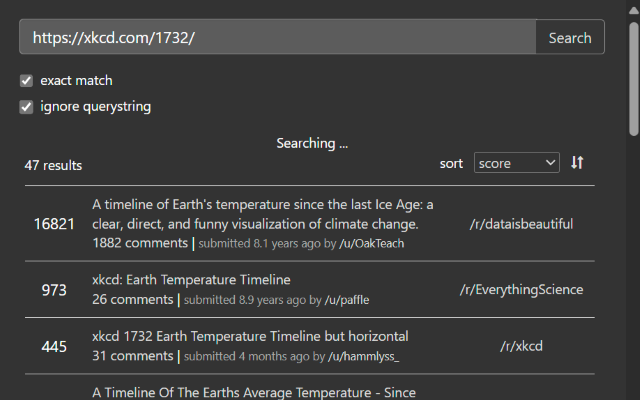Visit user /u/paffle profile

tap(354, 299)
